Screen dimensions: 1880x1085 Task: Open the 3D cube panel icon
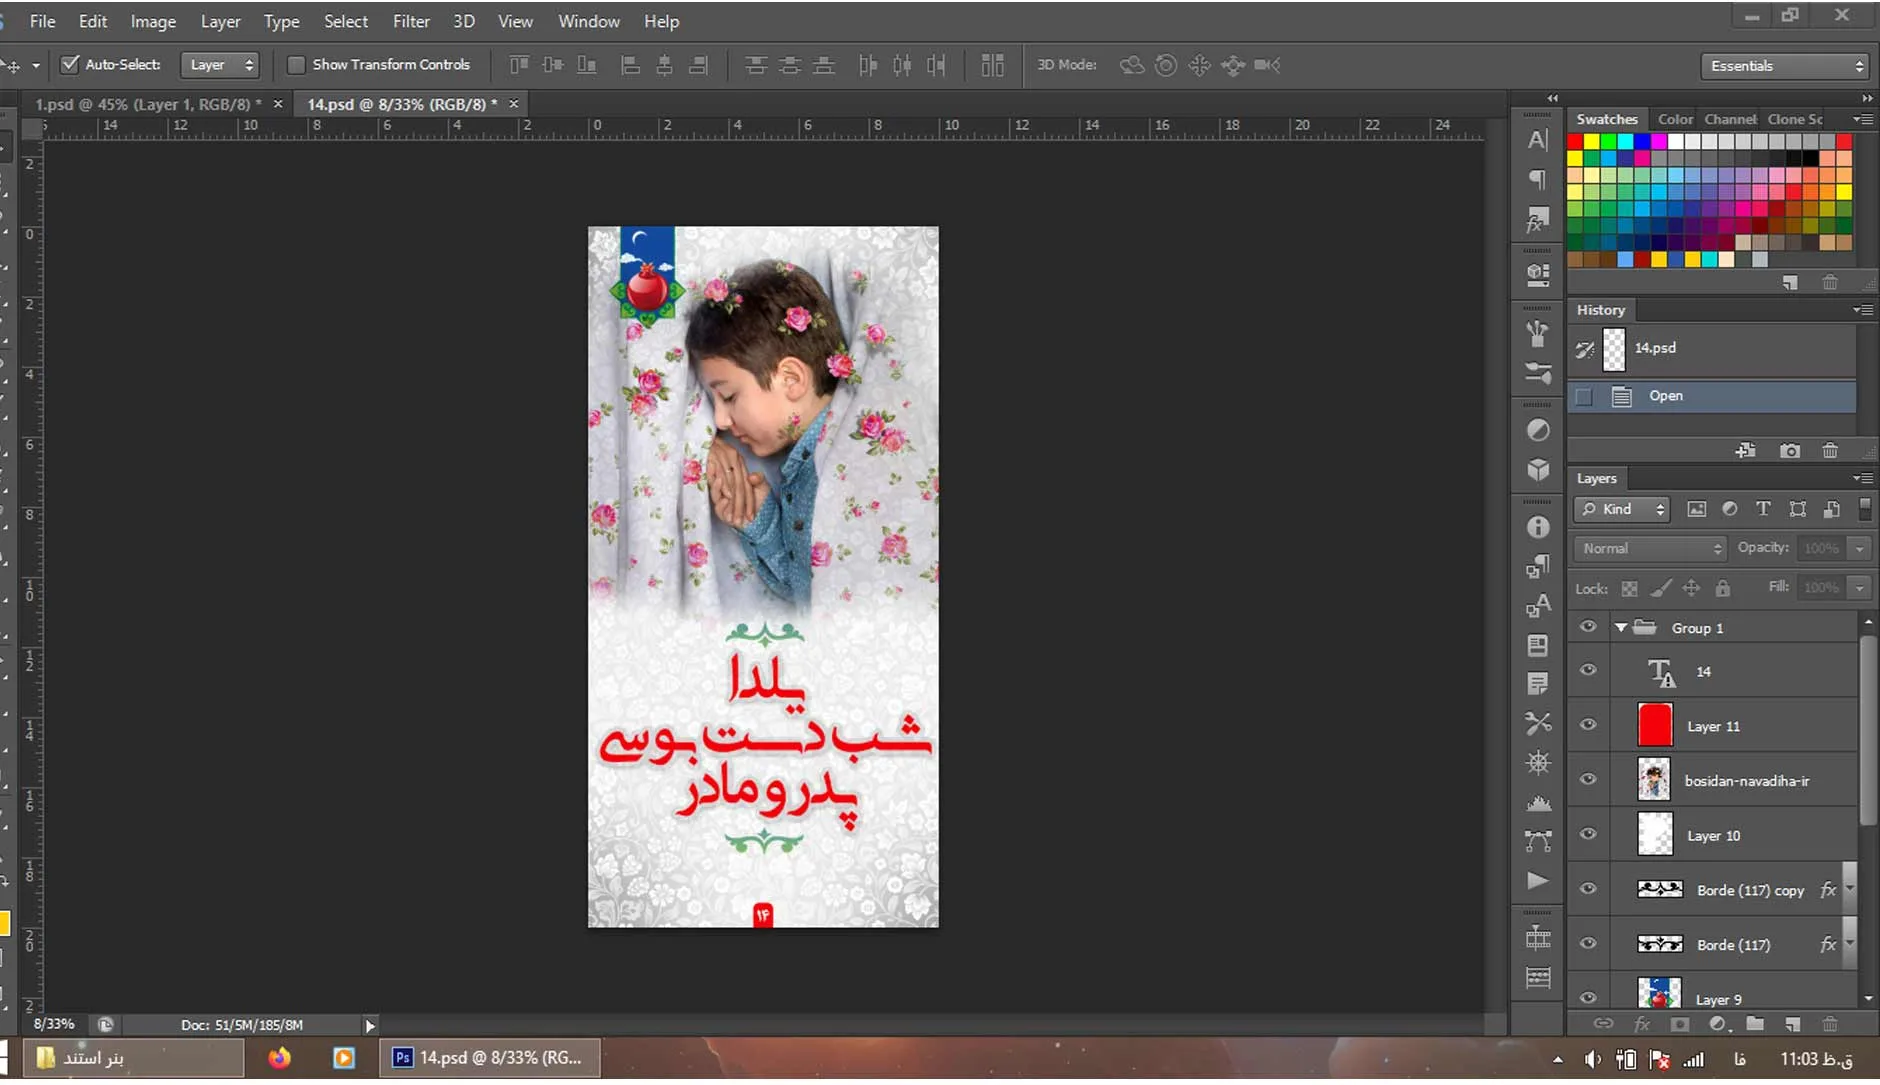click(x=1538, y=470)
